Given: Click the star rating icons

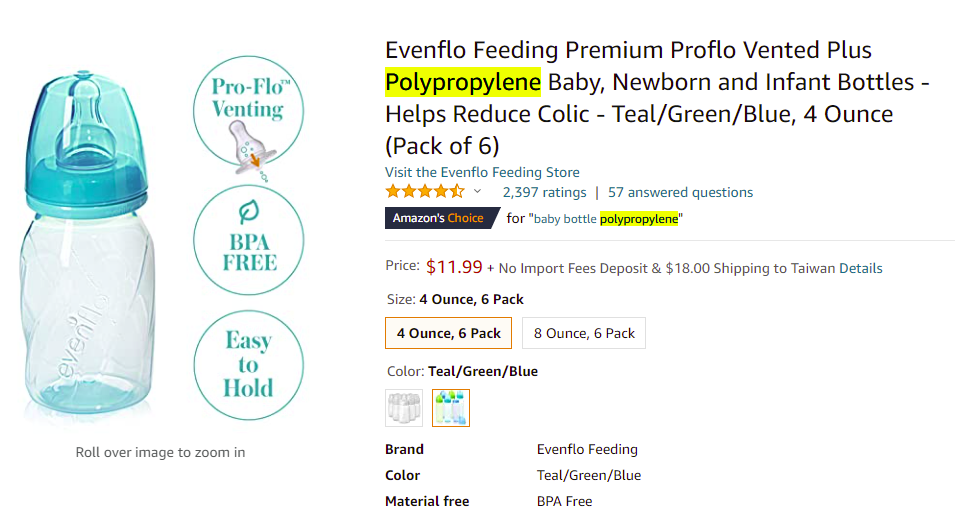Looking at the screenshot, I should click(x=425, y=192).
